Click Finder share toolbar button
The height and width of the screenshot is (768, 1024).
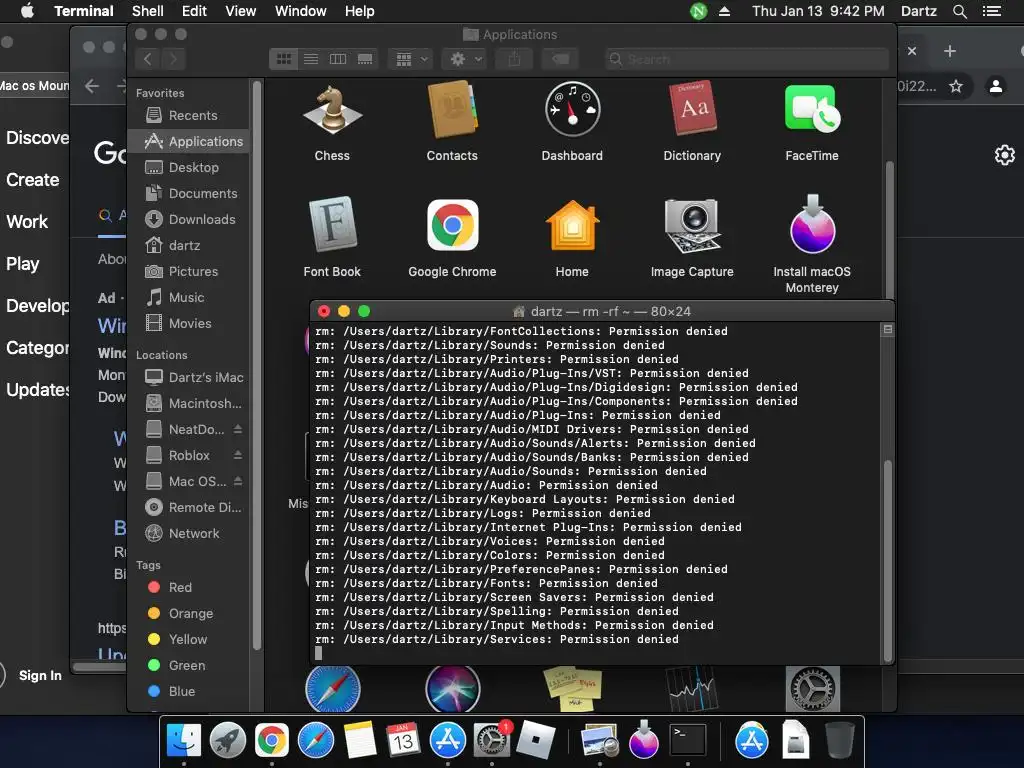click(515, 59)
